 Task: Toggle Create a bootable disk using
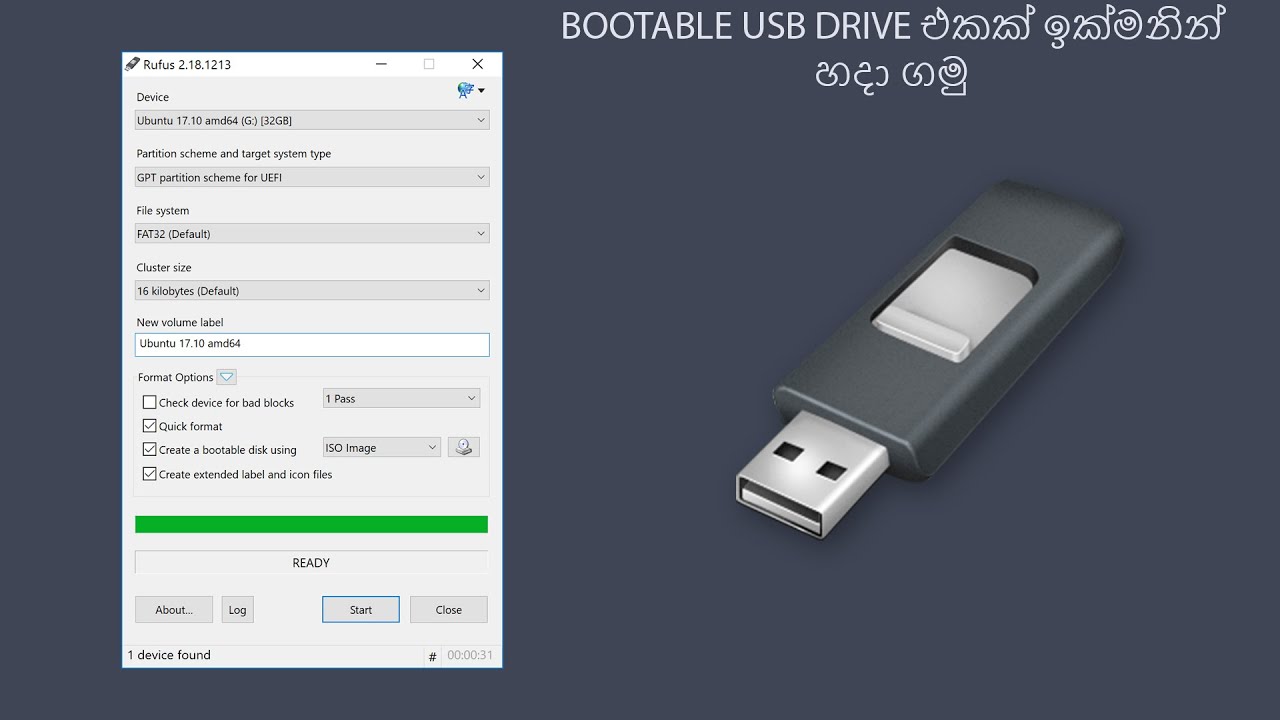coord(150,450)
